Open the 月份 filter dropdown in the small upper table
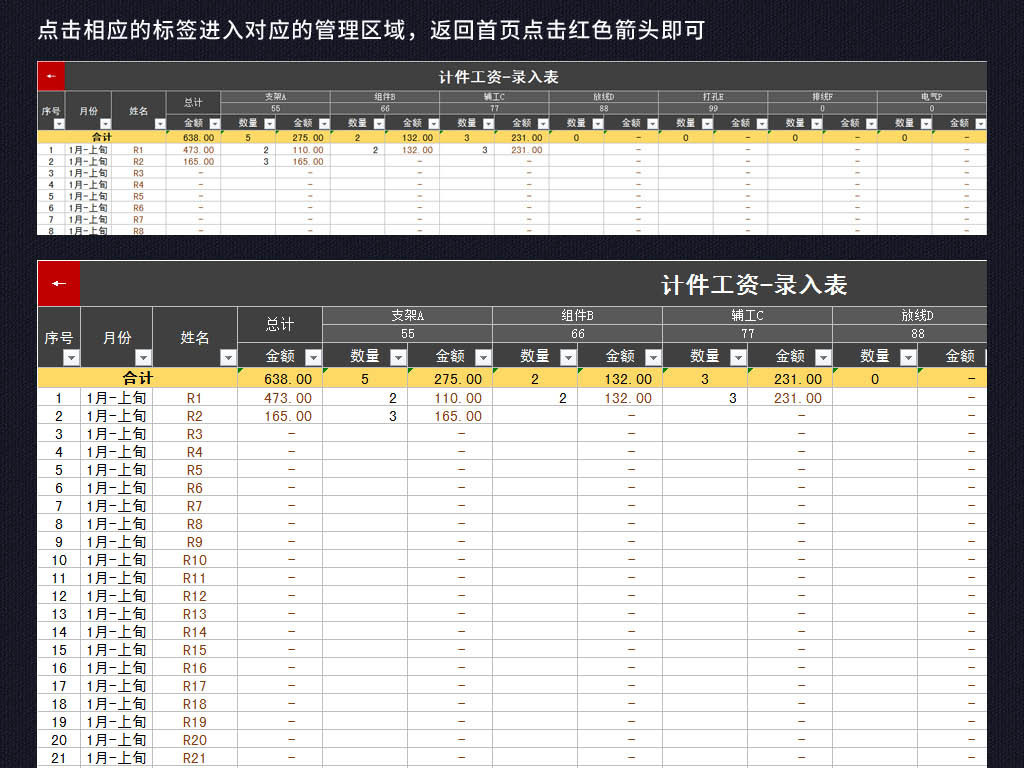Viewport: 1024px width, 768px height. tap(106, 123)
